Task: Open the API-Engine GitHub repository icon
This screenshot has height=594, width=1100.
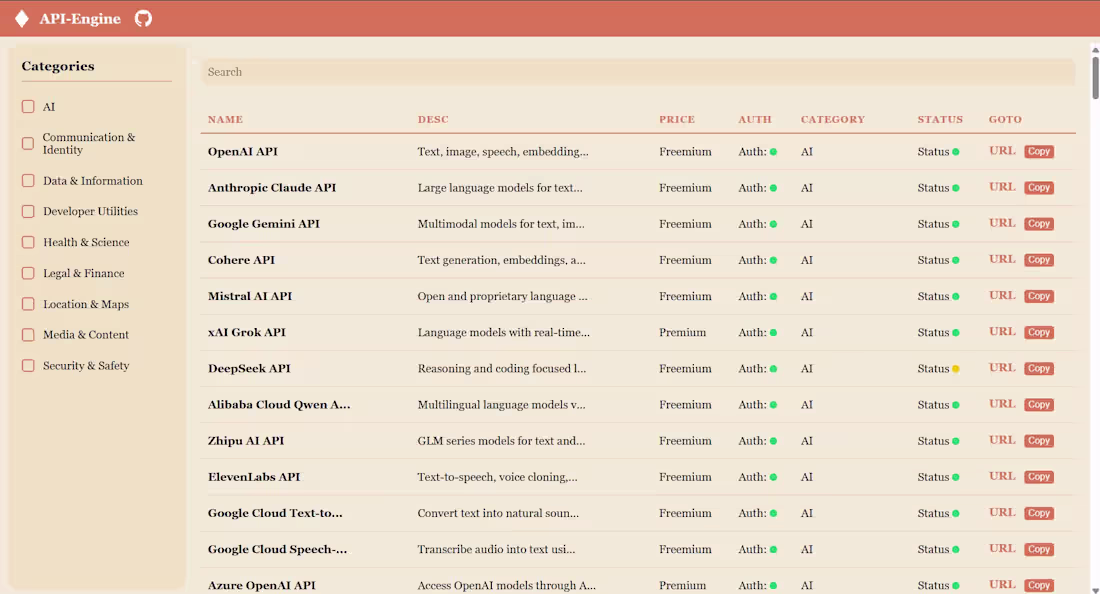Action: coord(143,18)
